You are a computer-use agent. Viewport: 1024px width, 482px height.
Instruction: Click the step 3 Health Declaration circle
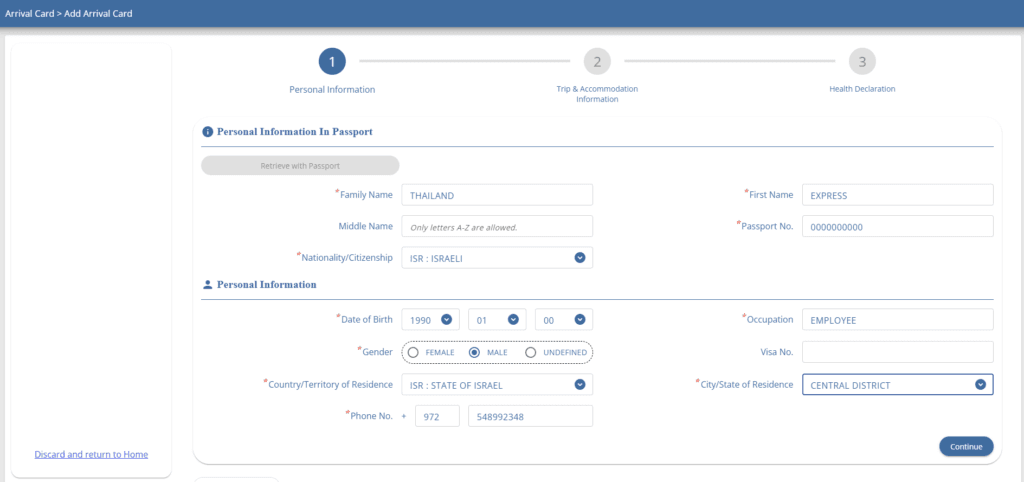[862, 62]
